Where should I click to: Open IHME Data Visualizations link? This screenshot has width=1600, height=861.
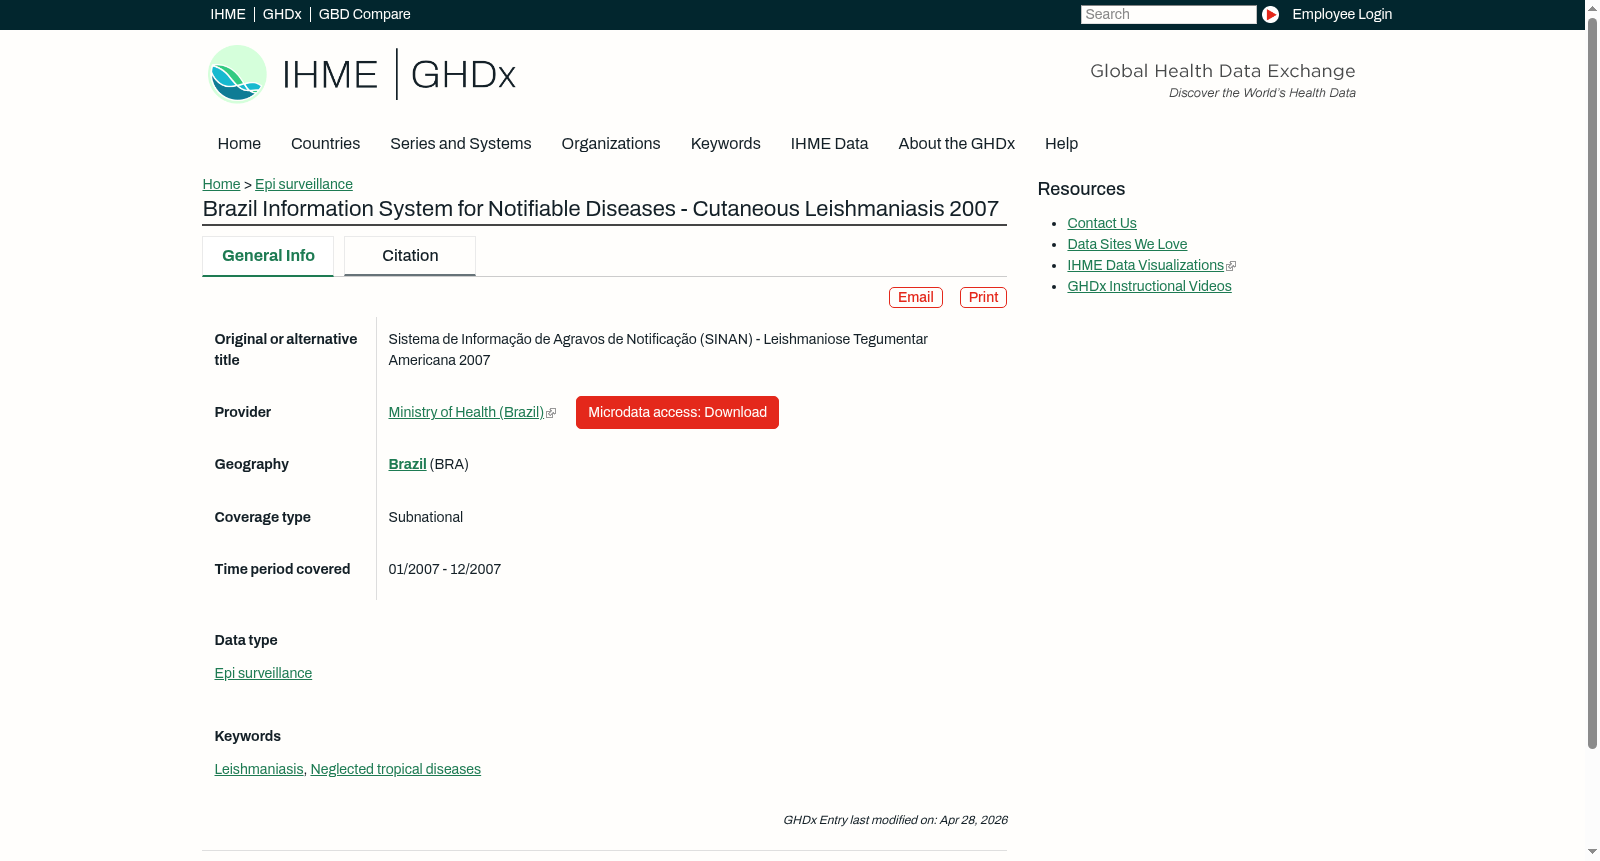pos(1146,265)
